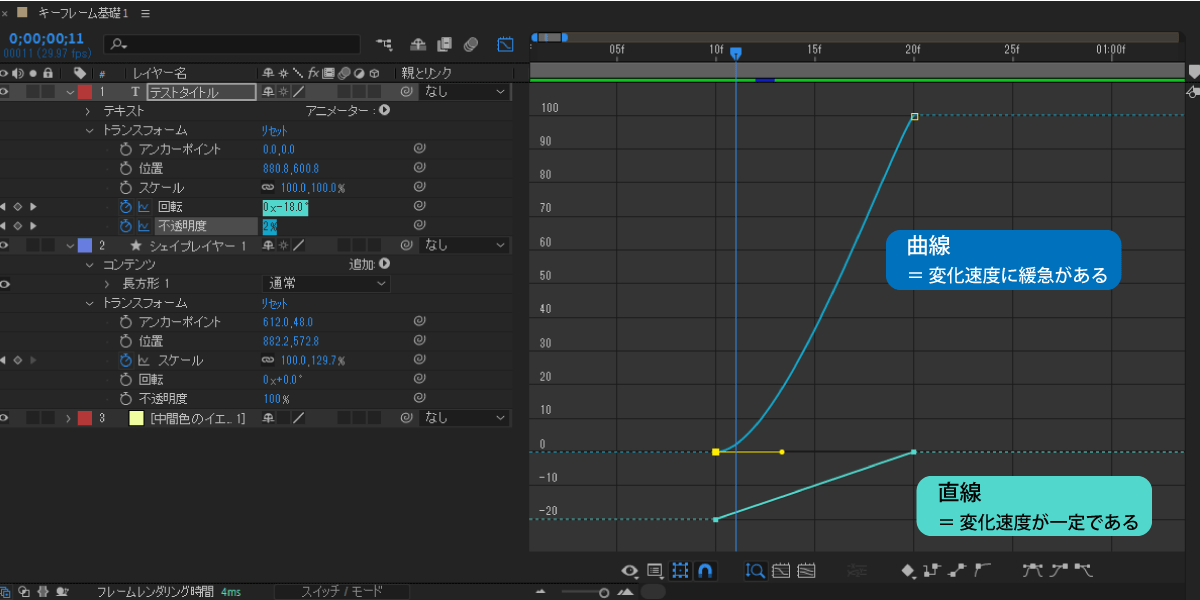Viewport: 1200px width, 600px height.
Task: Collapse layer 1 テストタイトル twirl arrow
Action: pyautogui.click(x=69, y=92)
